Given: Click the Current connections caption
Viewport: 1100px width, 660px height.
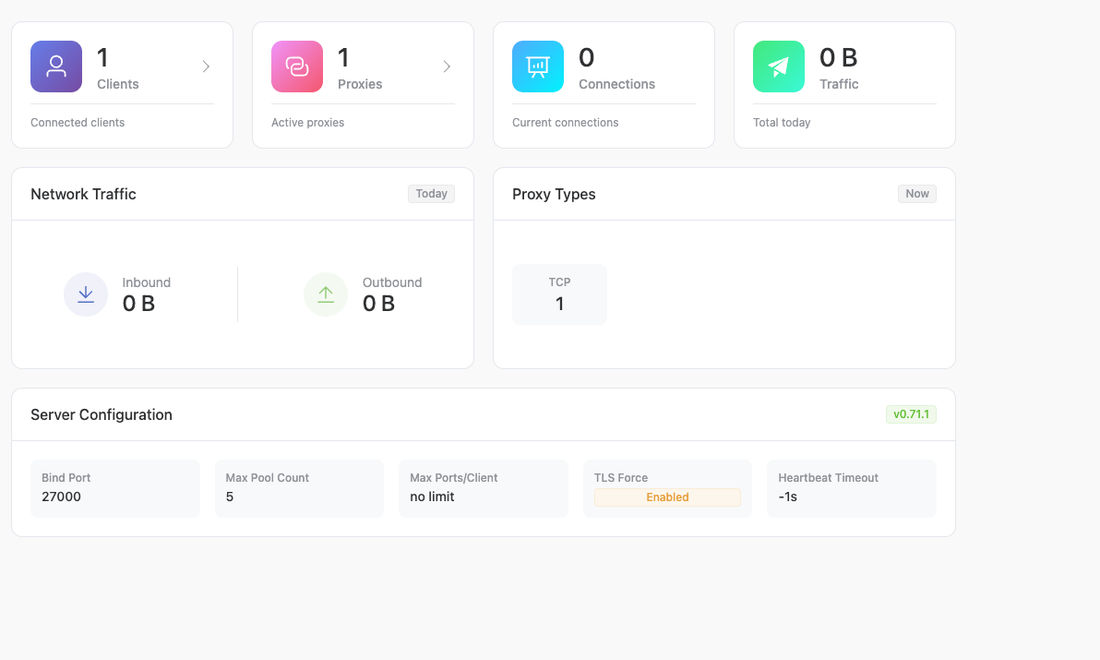Looking at the screenshot, I should pos(565,123).
